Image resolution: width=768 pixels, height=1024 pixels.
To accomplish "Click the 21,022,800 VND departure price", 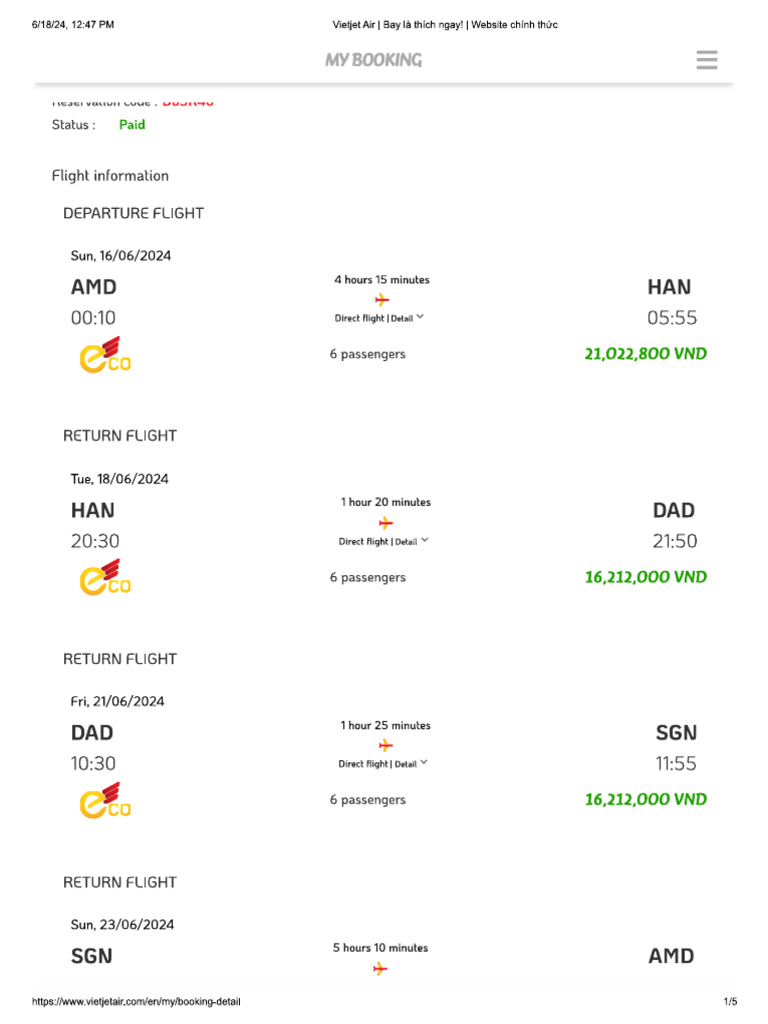I will pos(645,354).
